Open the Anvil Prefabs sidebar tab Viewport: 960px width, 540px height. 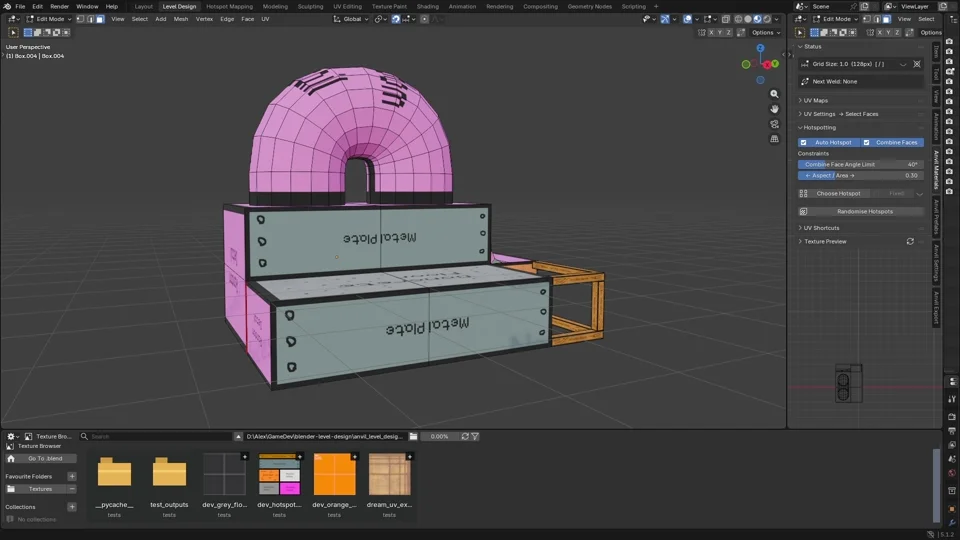936,217
